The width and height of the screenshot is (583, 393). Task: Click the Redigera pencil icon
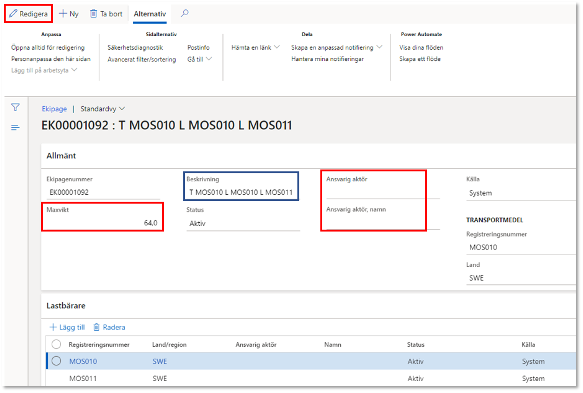point(13,14)
